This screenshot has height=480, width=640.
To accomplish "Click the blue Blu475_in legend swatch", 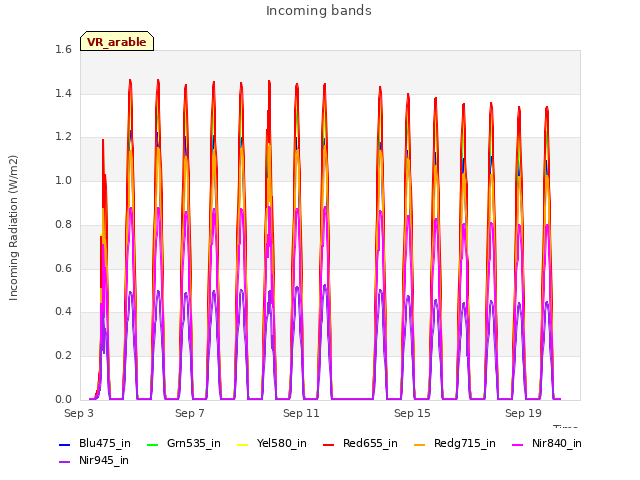I will click(64, 444).
